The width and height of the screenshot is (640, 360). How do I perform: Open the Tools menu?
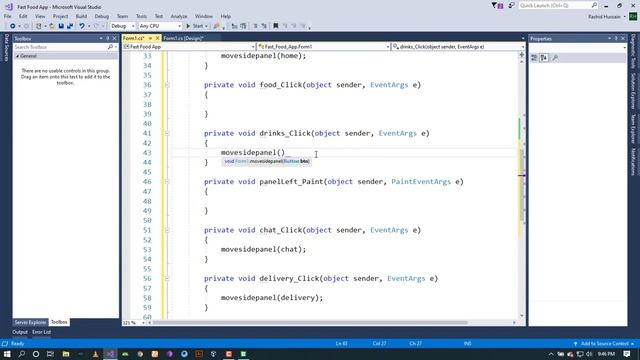point(141,16)
